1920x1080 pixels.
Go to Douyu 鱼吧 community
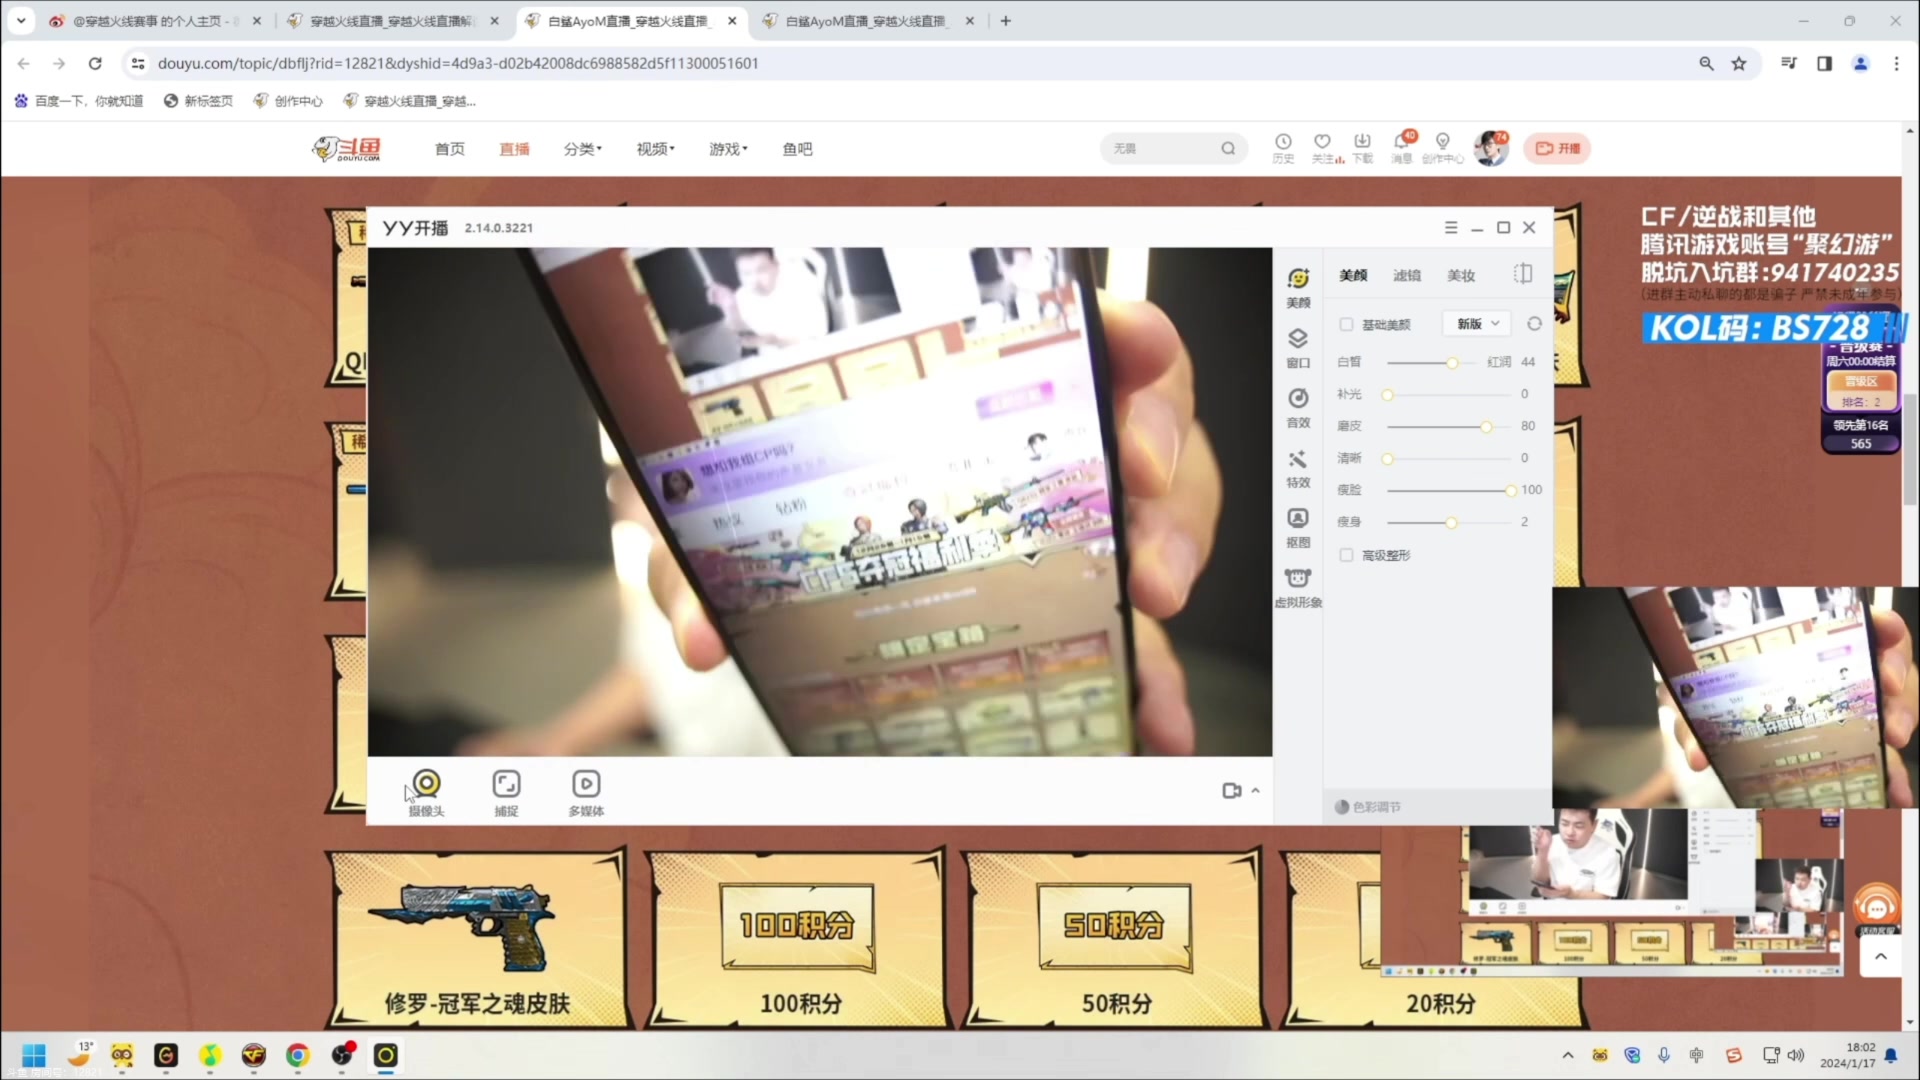tap(797, 148)
